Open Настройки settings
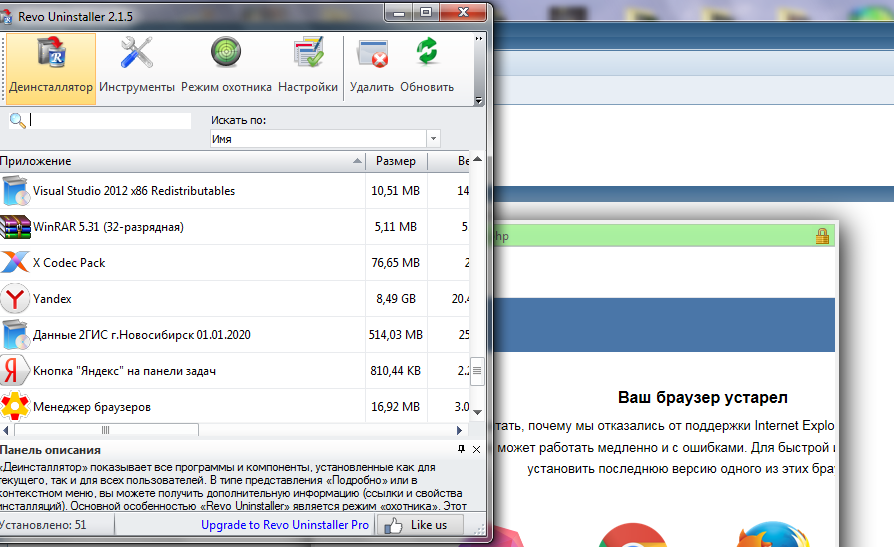The width and height of the screenshot is (894, 547). [x=308, y=68]
